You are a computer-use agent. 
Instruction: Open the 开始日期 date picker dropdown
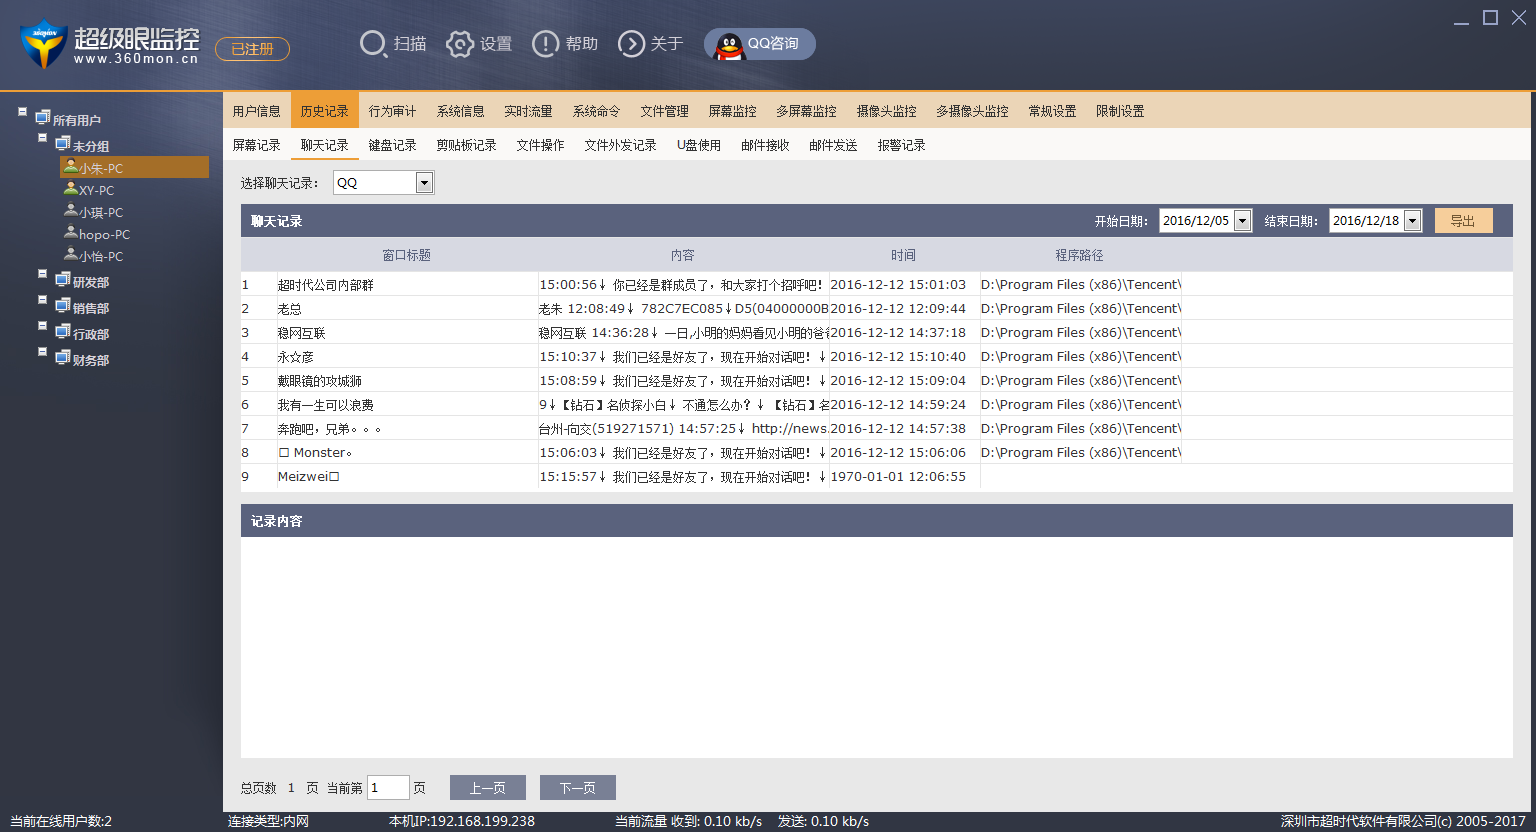click(1243, 221)
